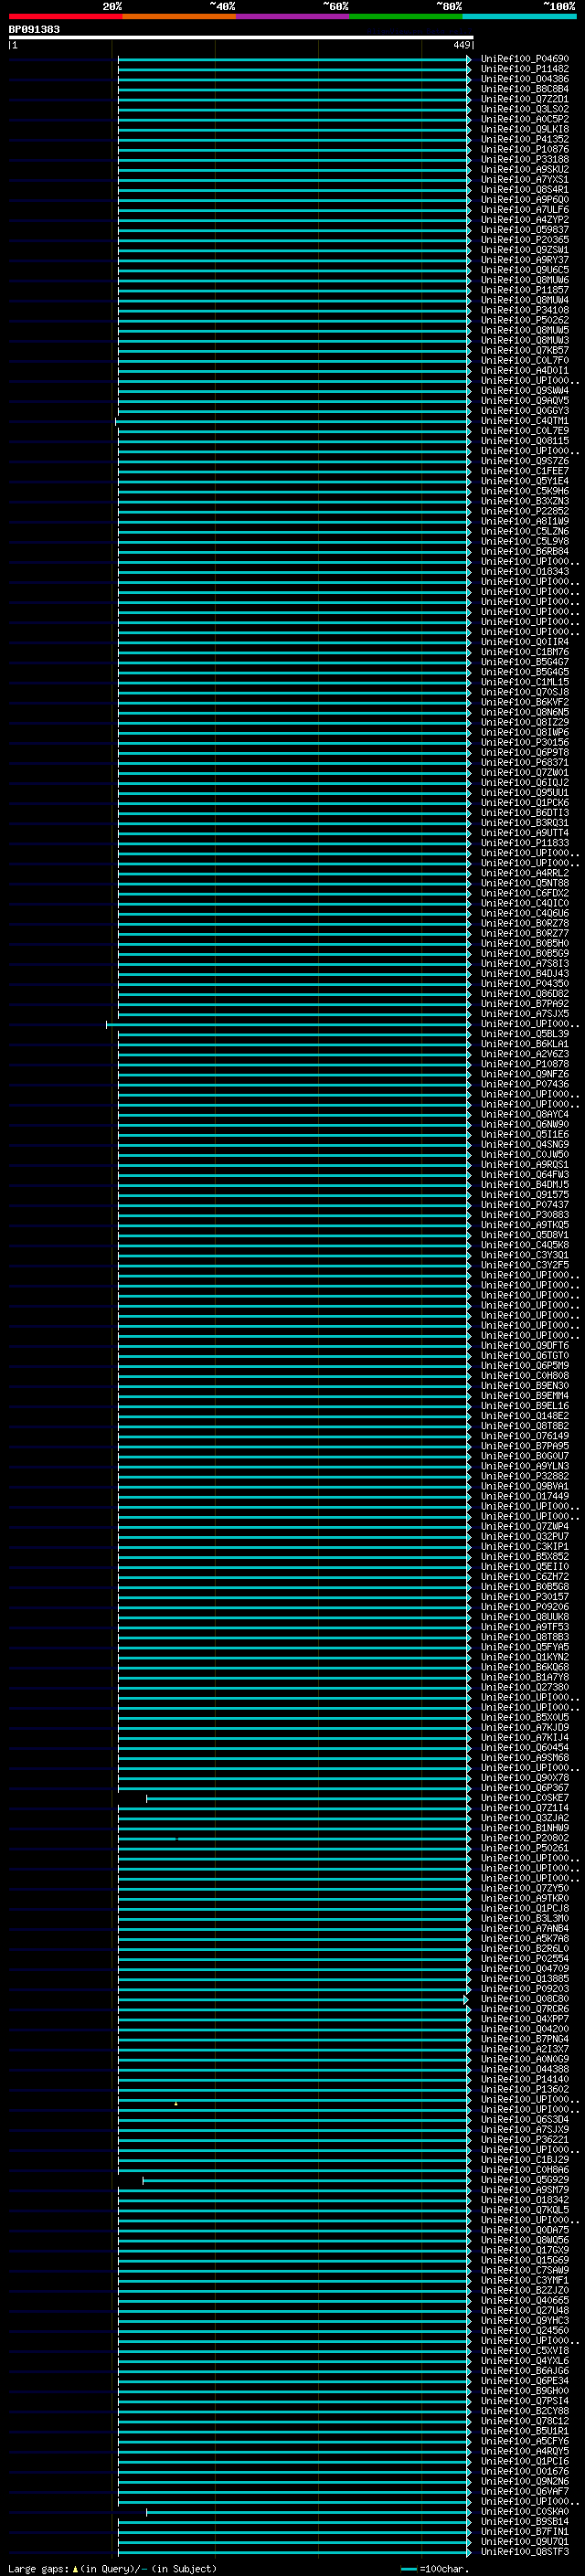This screenshot has width=585, height=2576.
Task: Select the UniRef100_P10876 row label
Action: click(524, 149)
